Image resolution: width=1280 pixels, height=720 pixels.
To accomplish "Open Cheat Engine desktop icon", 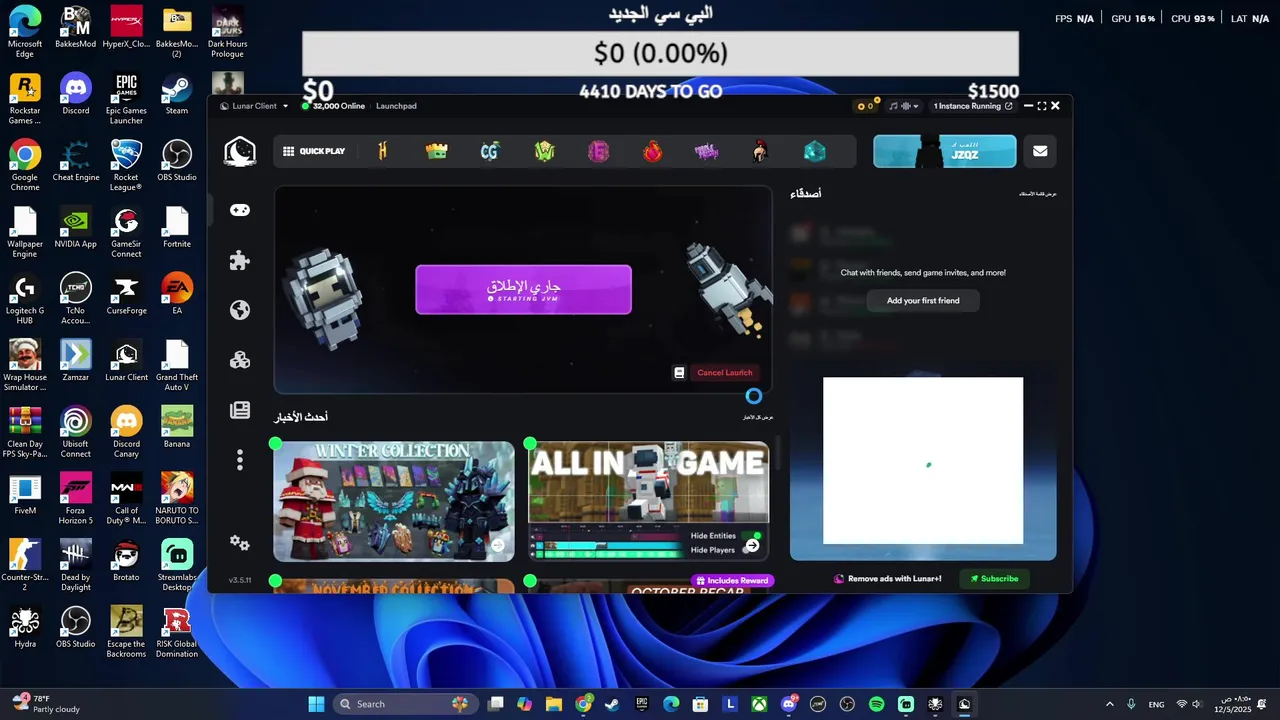I will [76, 161].
